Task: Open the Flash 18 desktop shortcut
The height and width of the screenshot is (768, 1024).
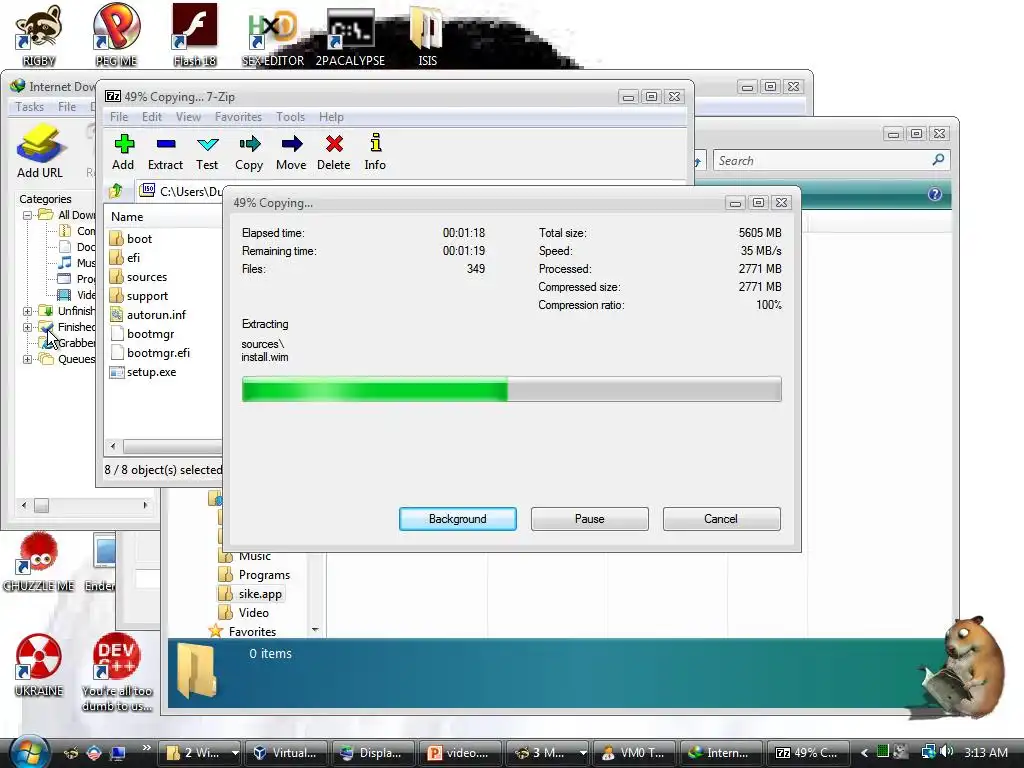Action: coord(195,35)
